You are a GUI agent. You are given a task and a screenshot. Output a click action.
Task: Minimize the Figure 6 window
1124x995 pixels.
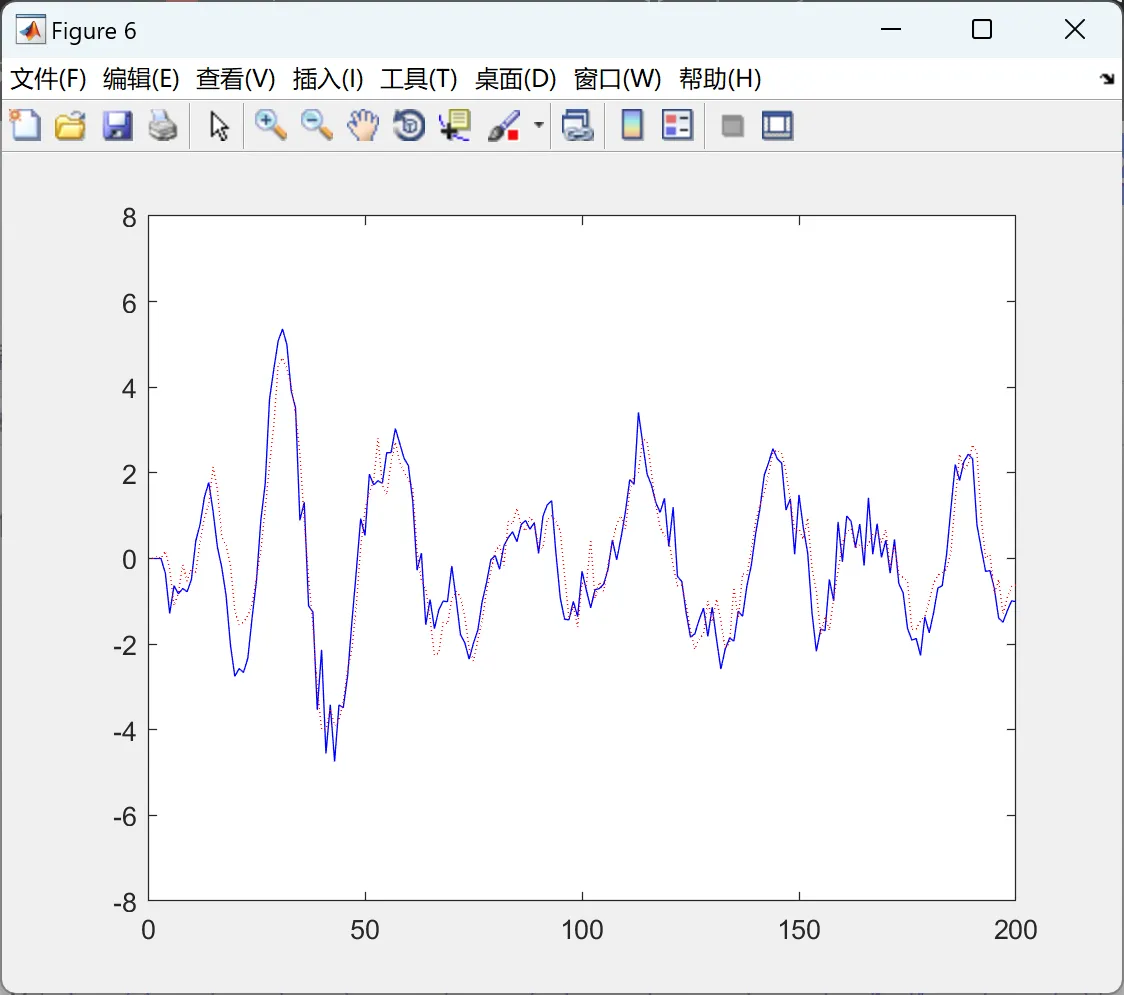coord(890,29)
